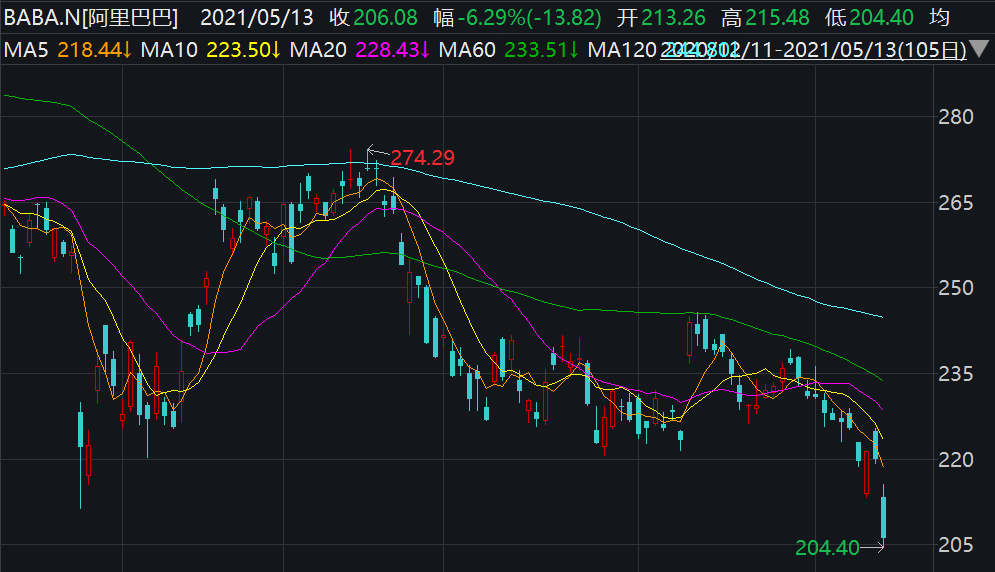995x572 pixels.
Task: Click the 204.40 low price marker
Action: [x=827, y=547]
